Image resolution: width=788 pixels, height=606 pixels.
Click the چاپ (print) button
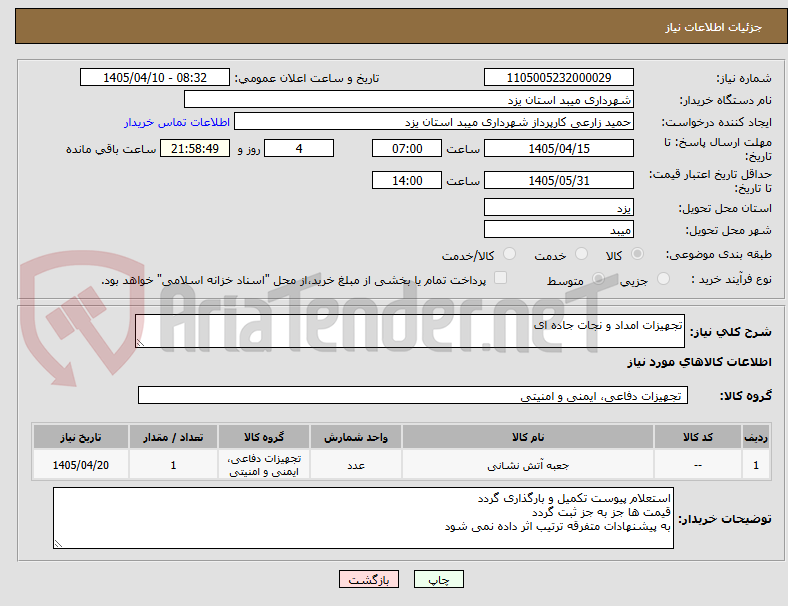pos(438,579)
